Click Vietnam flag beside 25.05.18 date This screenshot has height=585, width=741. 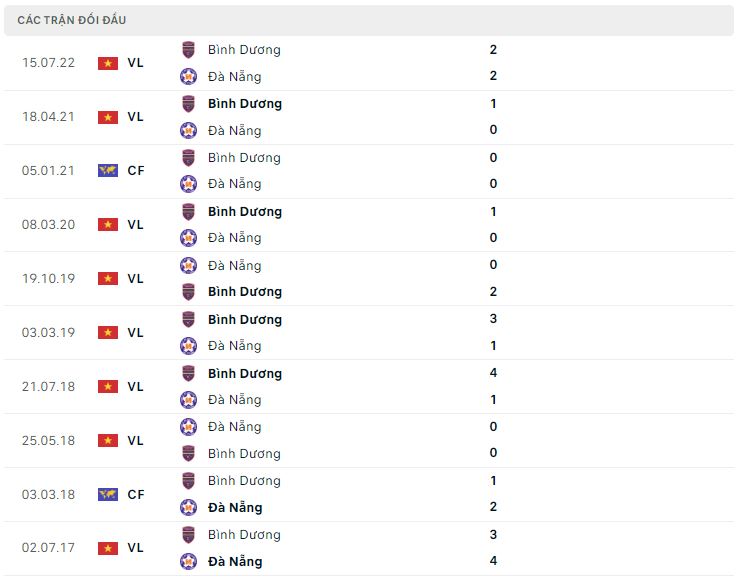point(107,441)
